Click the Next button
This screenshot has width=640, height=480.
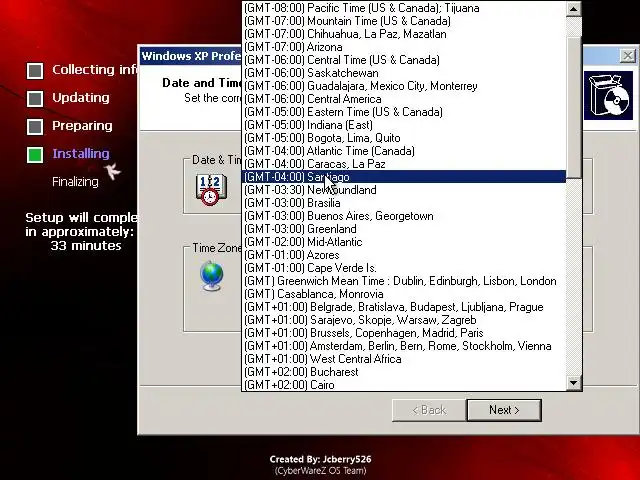click(504, 410)
